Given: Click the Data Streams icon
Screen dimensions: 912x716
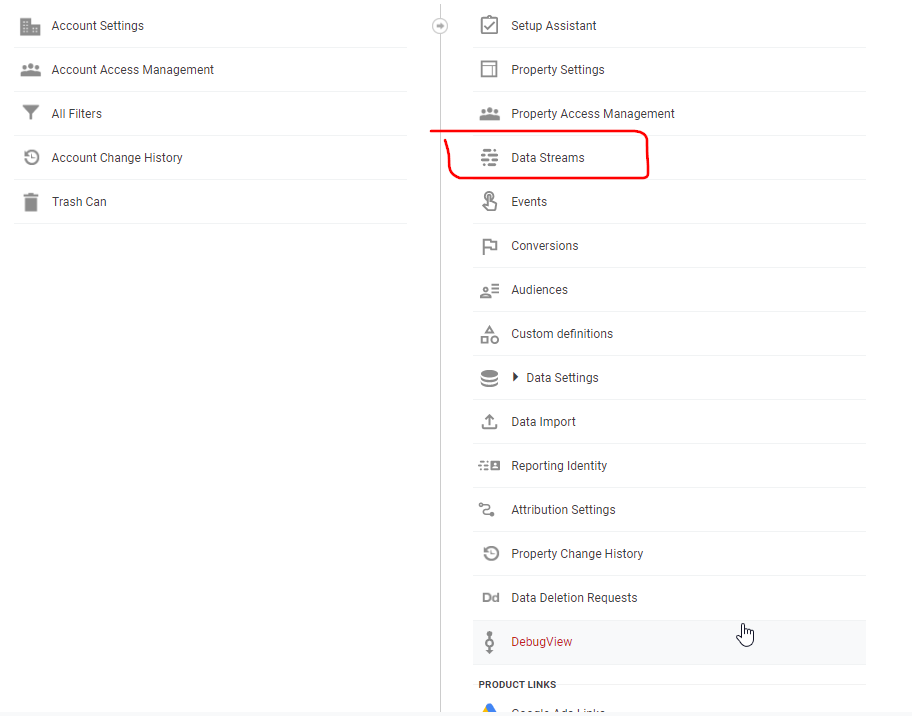Looking at the screenshot, I should [489, 158].
